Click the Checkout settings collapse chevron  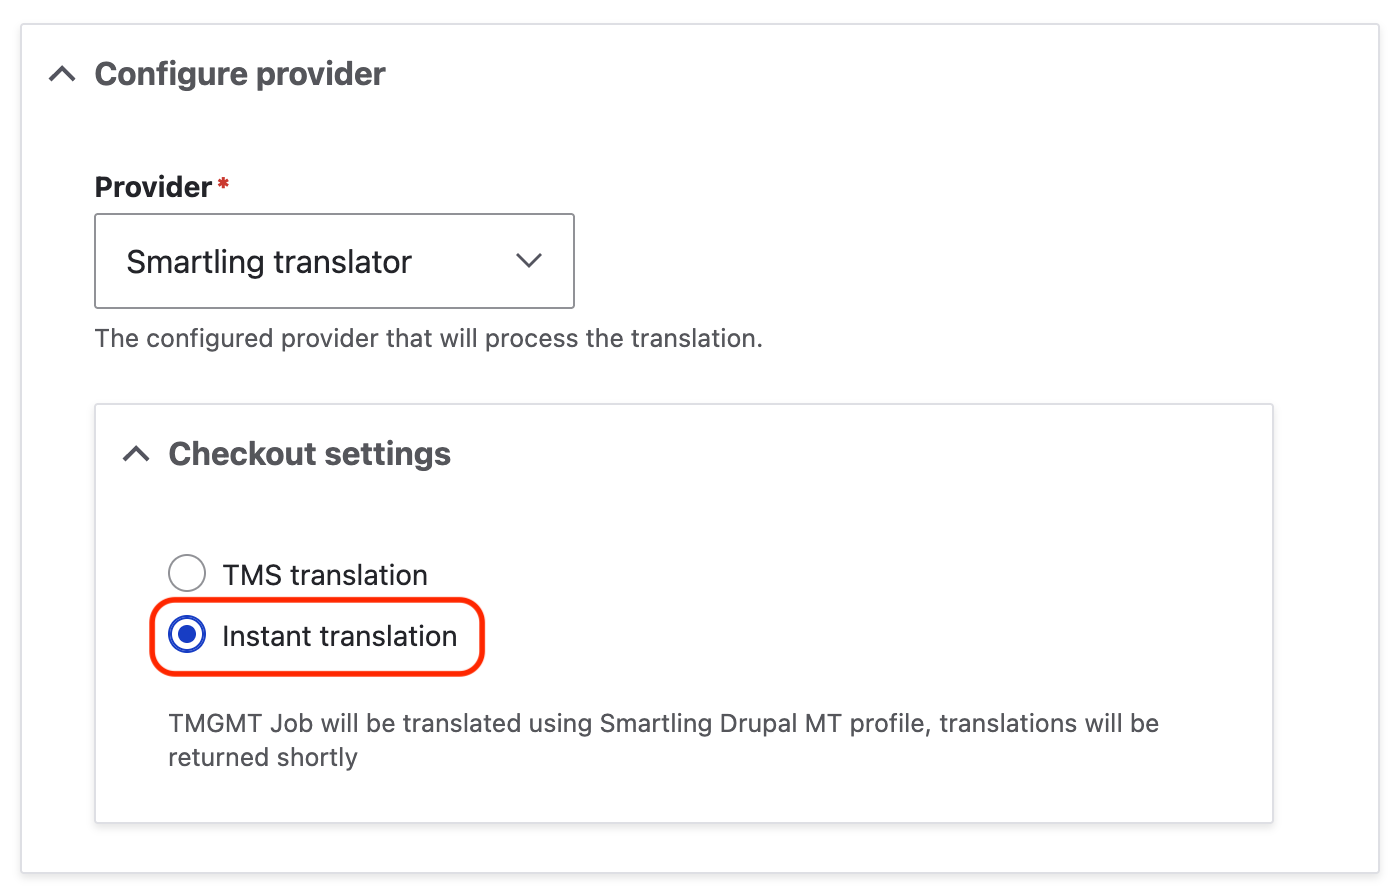136,455
